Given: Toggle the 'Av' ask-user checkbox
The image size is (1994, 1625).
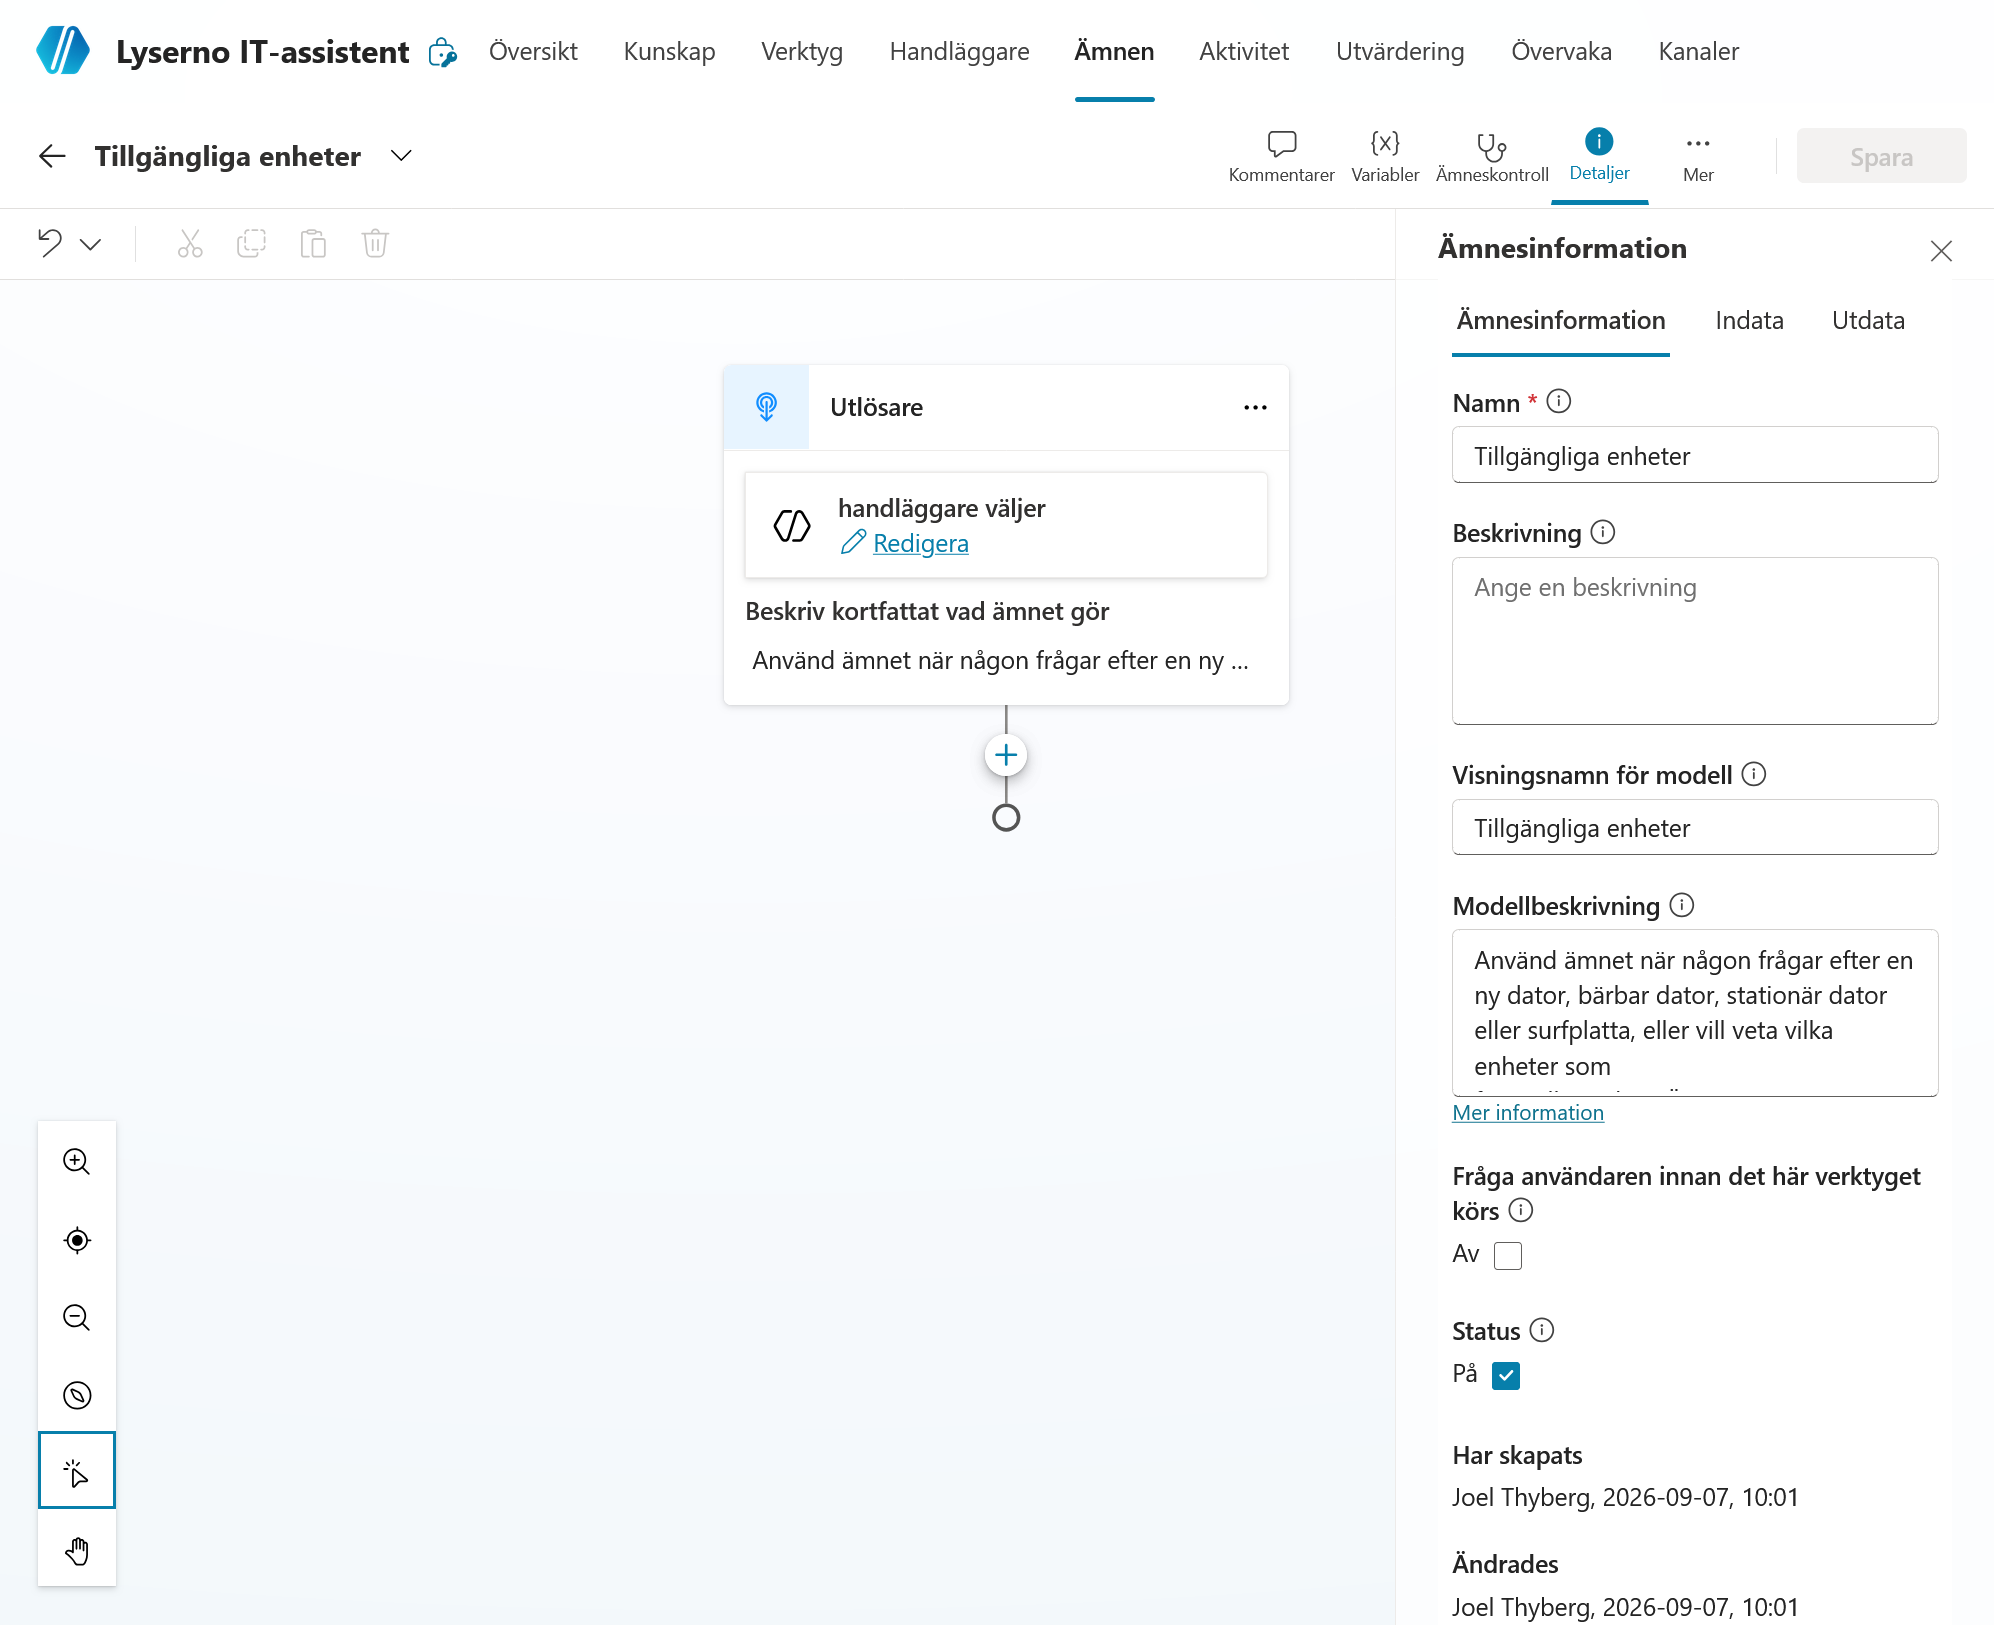Looking at the screenshot, I should (x=1508, y=1255).
